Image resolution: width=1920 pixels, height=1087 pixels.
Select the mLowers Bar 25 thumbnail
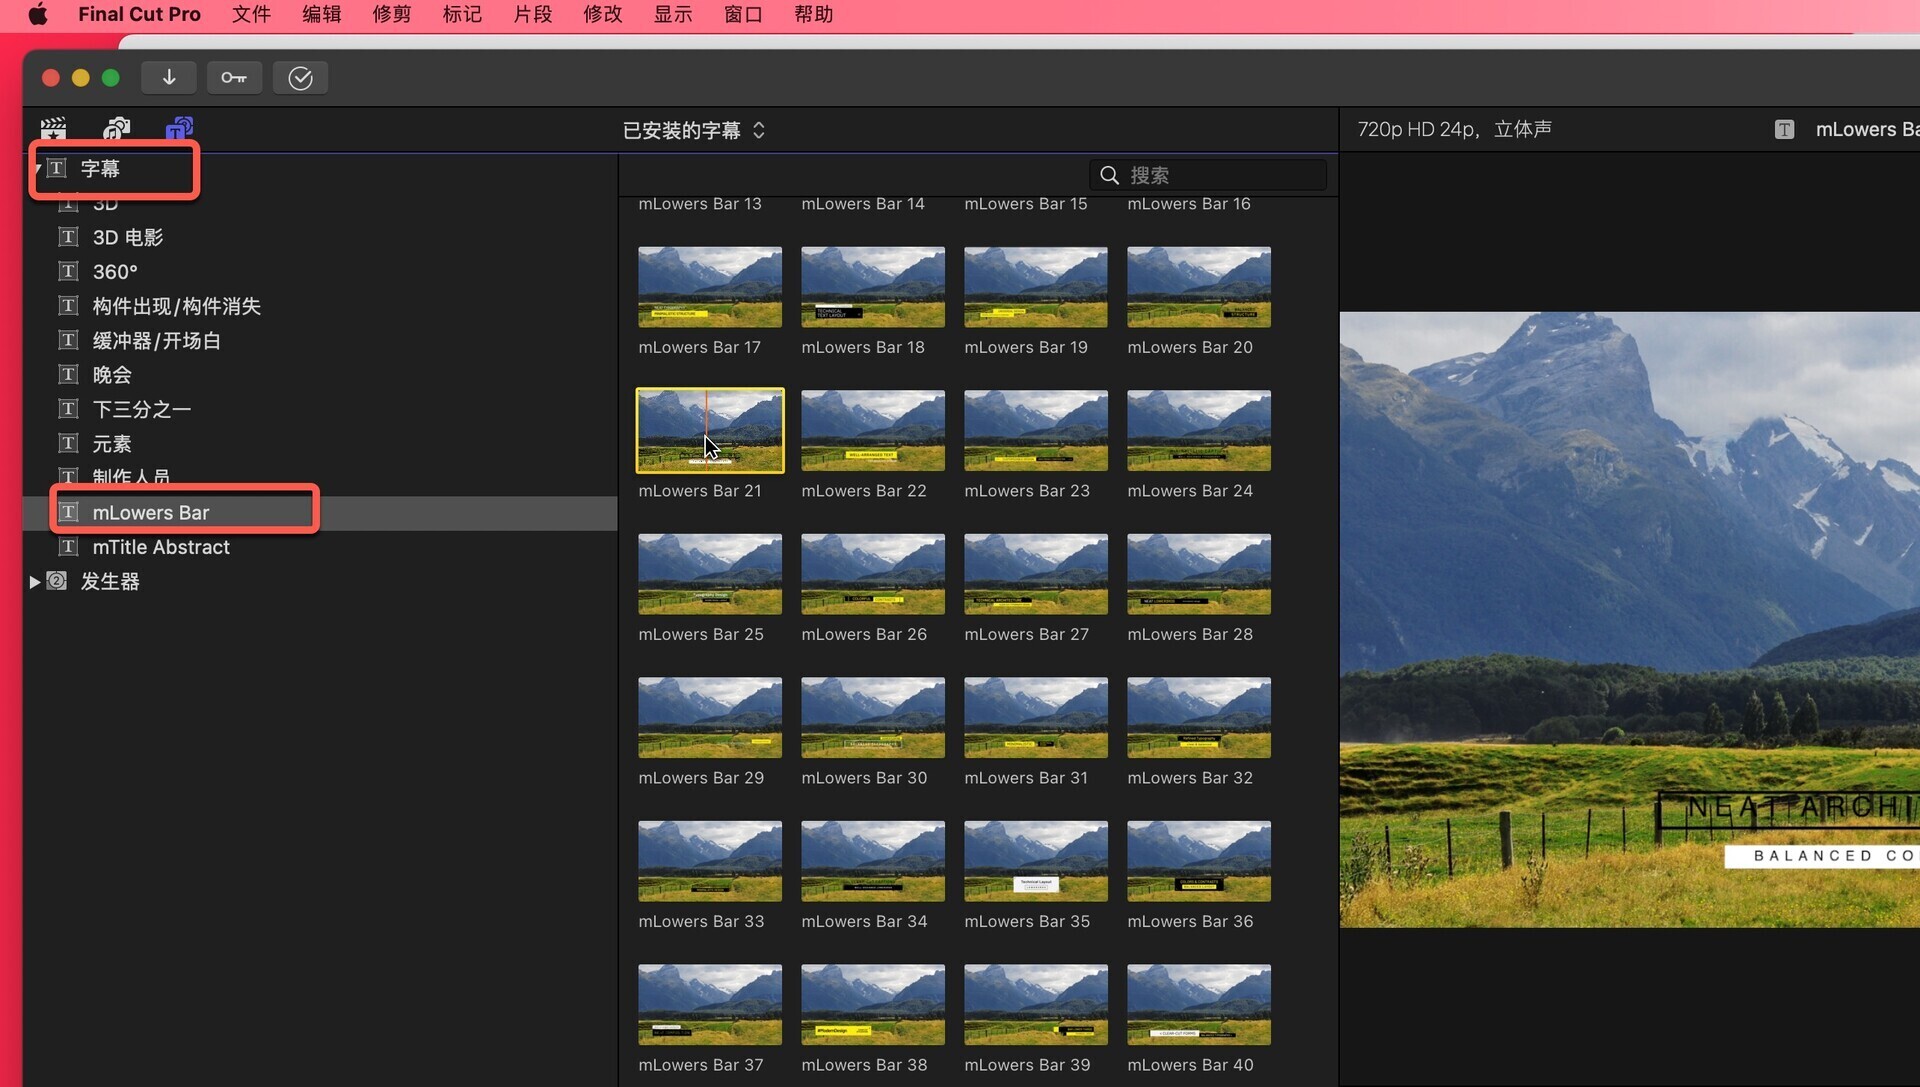tap(710, 574)
